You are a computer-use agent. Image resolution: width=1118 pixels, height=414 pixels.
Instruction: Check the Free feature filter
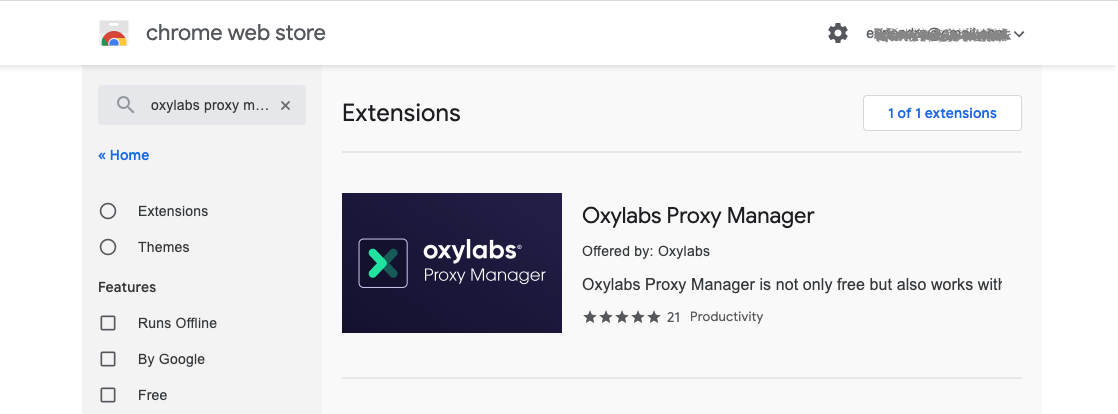108,395
